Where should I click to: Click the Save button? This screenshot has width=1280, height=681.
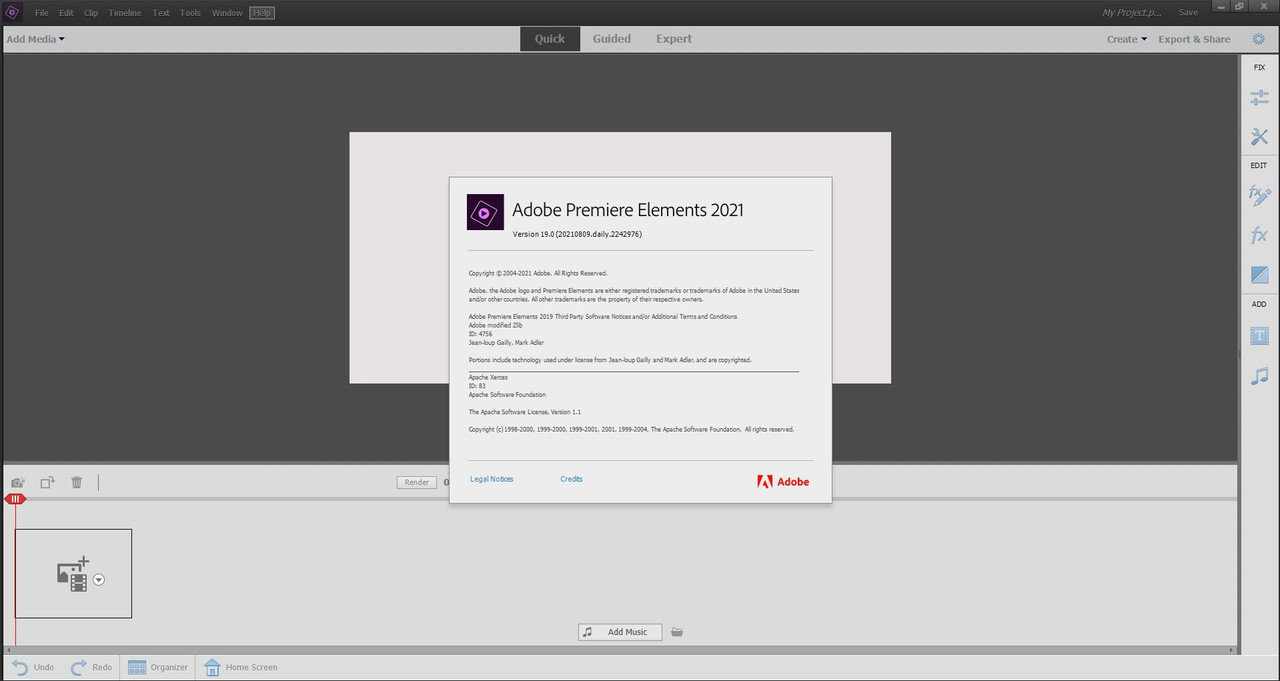[x=1188, y=12]
